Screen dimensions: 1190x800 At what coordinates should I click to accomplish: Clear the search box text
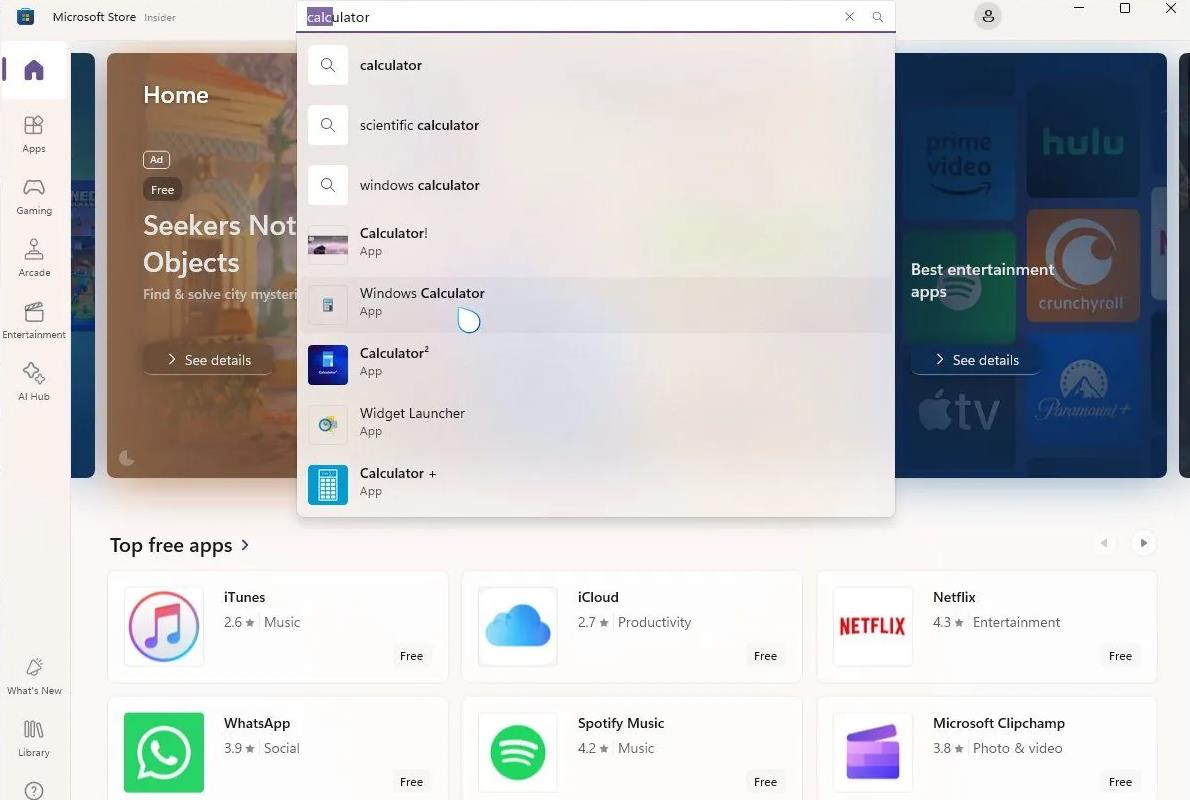849,17
